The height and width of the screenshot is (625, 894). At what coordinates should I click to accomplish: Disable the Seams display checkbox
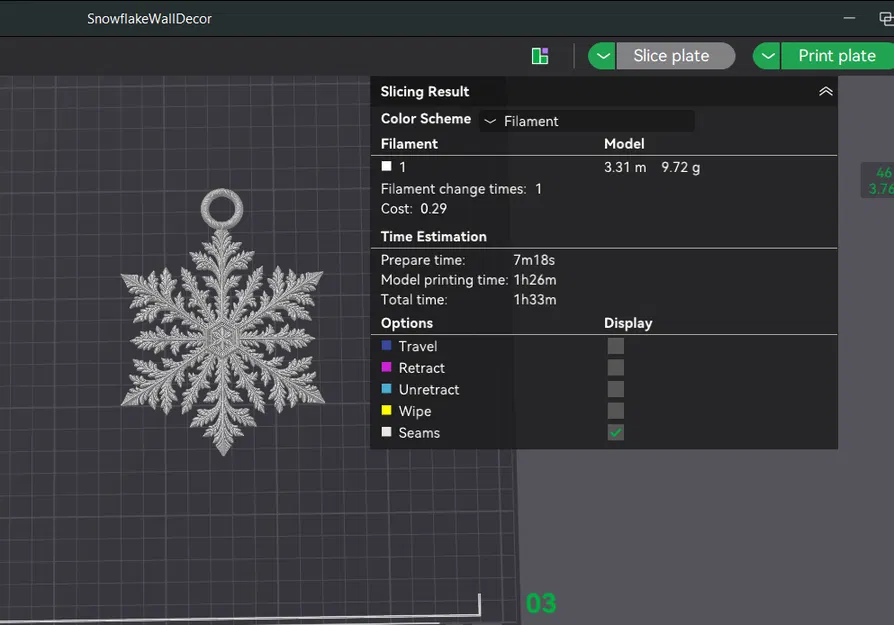click(x=616, y=432)
